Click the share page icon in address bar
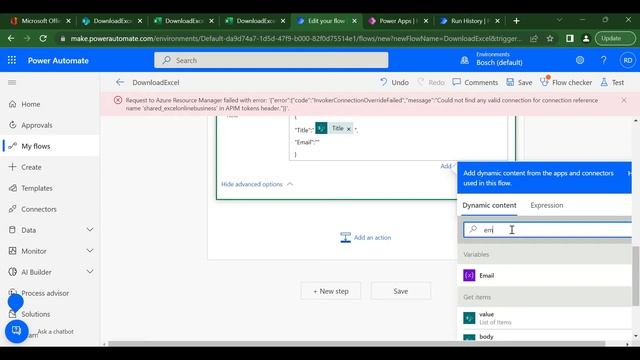The image size is (640, 360). [x=534, y=38]
